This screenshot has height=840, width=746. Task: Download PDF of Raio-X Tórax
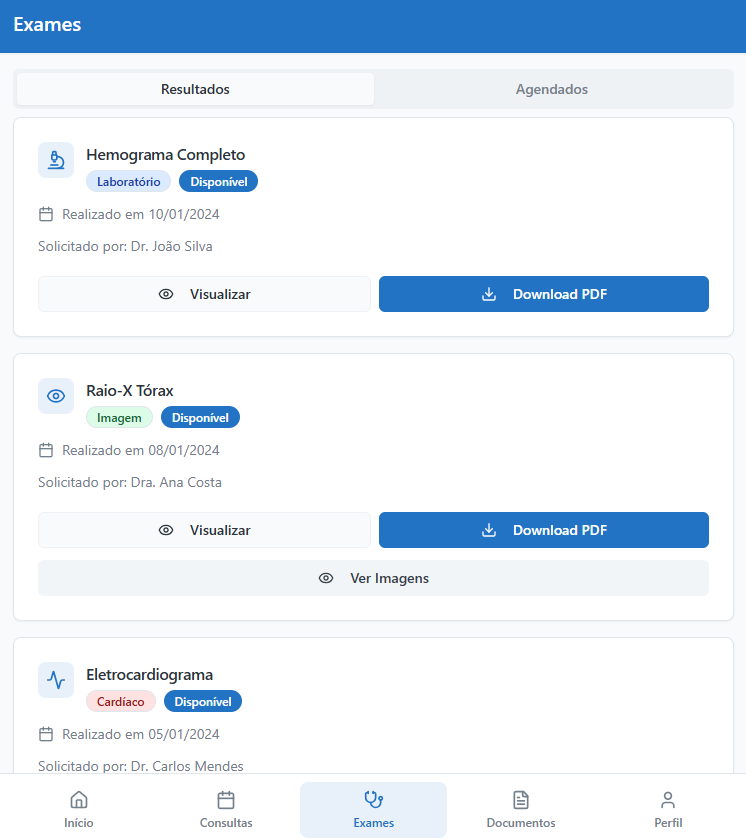pyautogui.click(x=544, y=530)
